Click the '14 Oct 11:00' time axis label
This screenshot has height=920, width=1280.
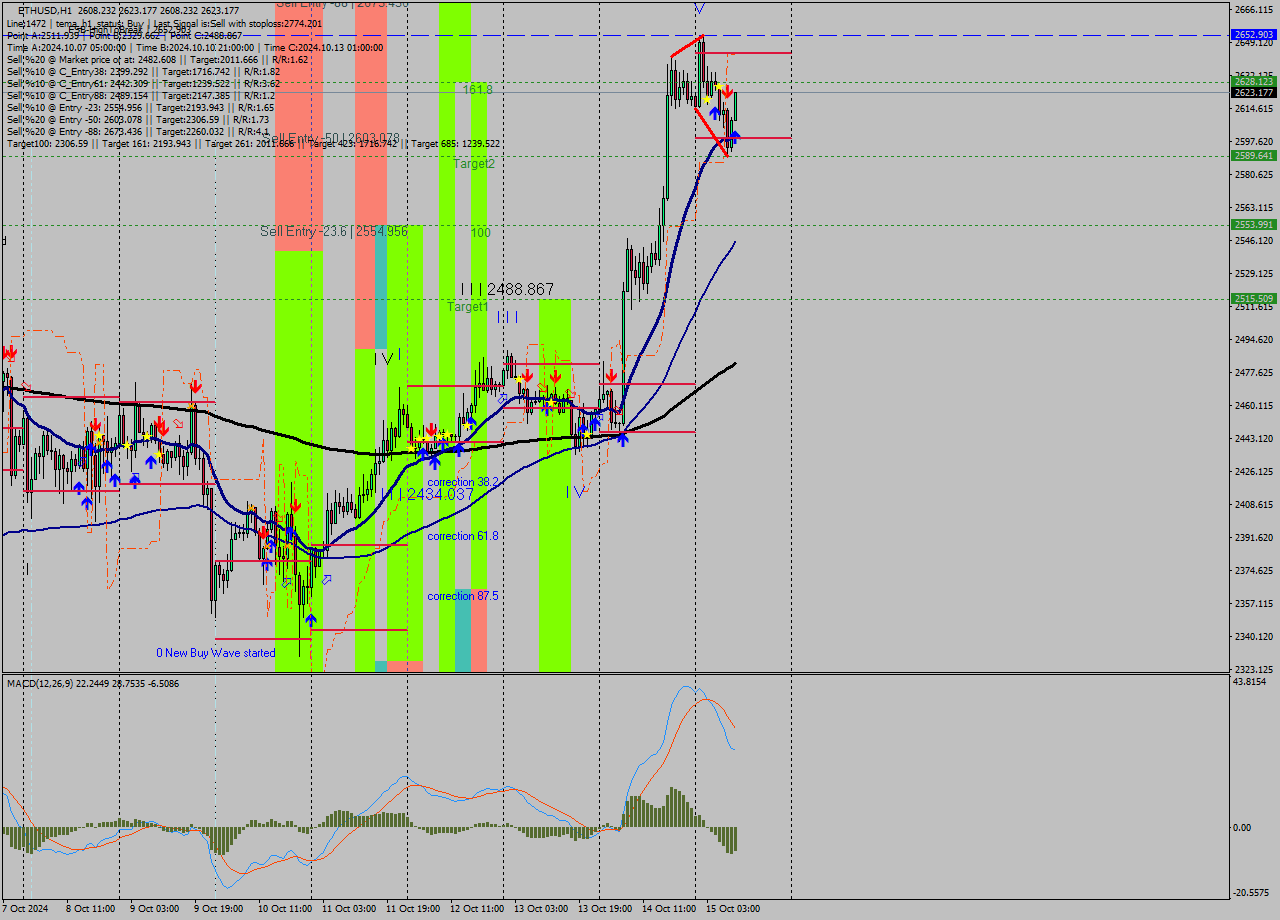point(669,909)
